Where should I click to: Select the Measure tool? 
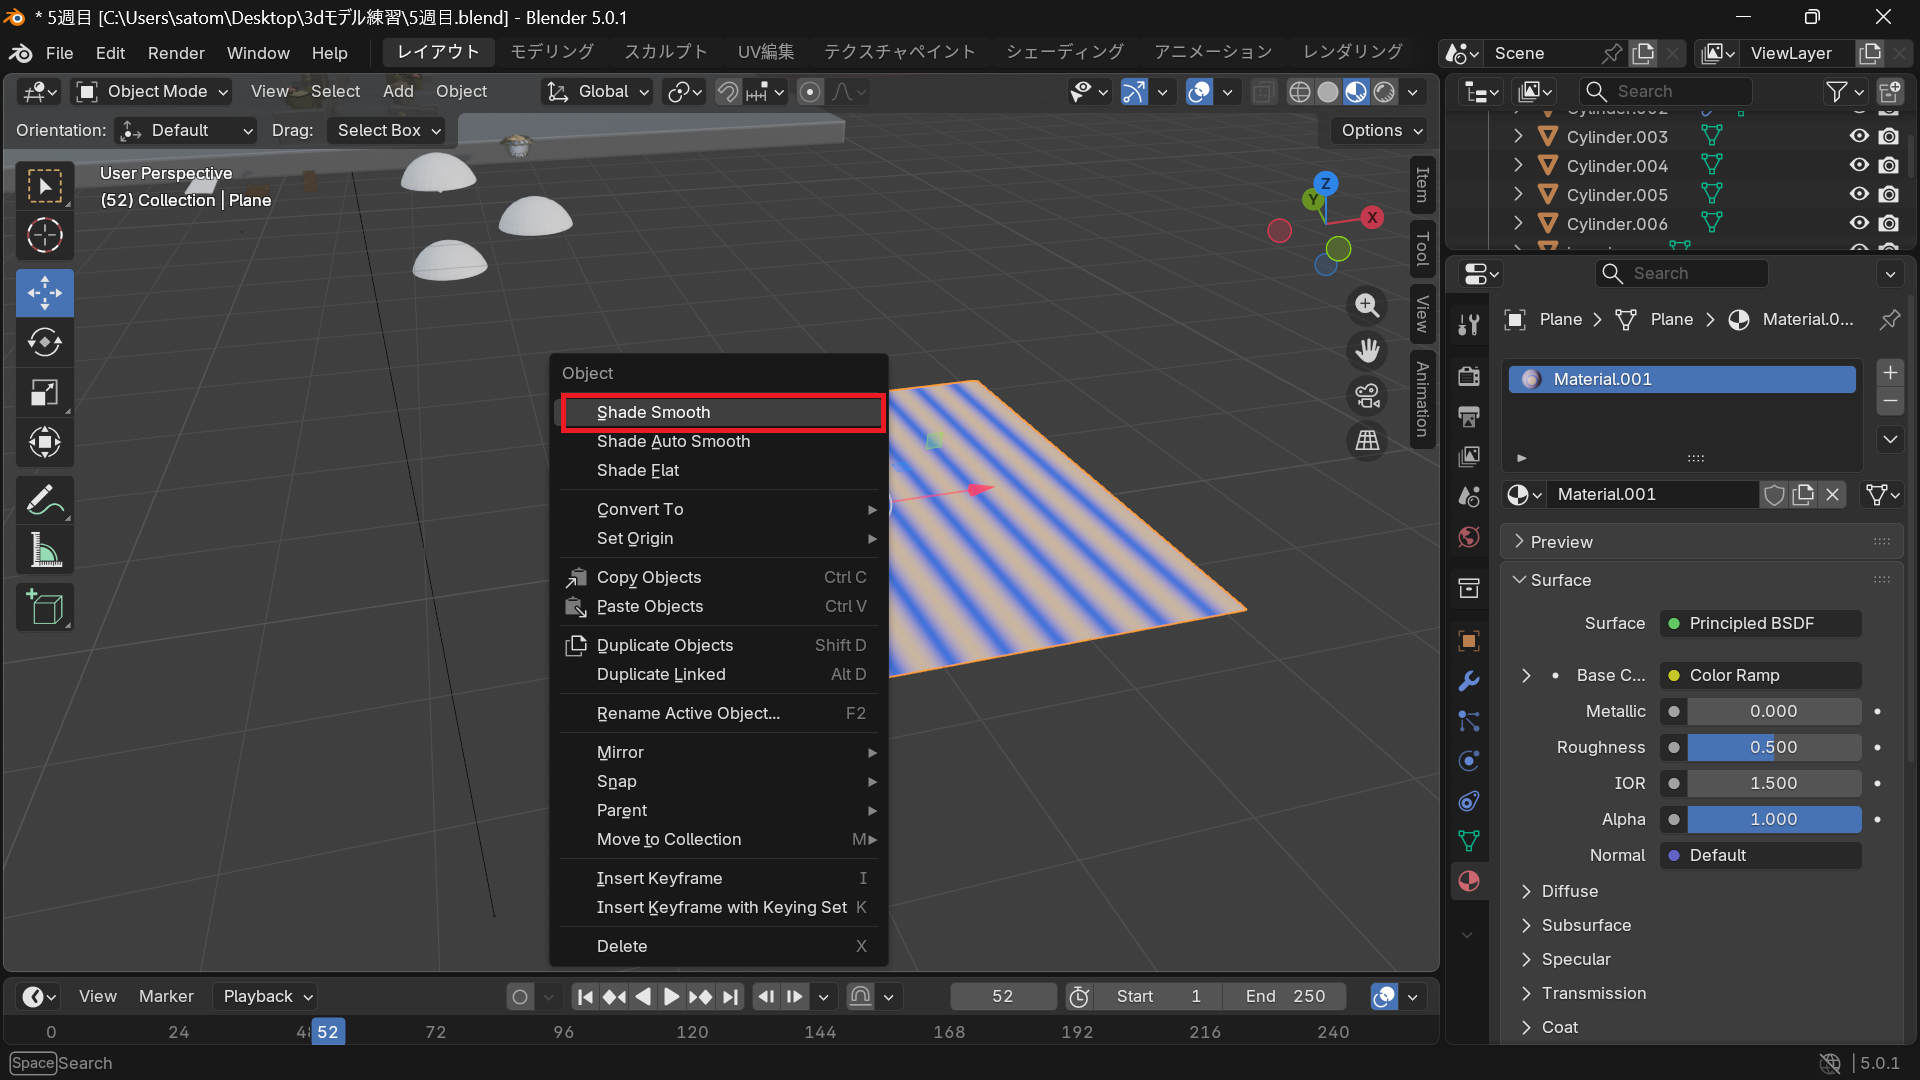point(44,550)
